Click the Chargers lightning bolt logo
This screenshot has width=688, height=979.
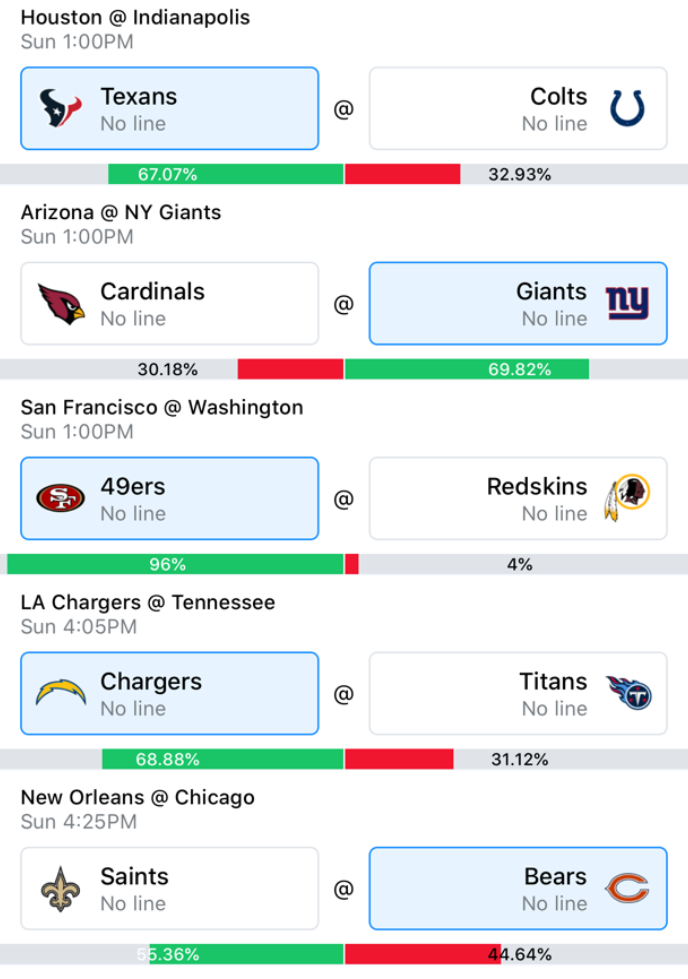[x=61, y=692]
